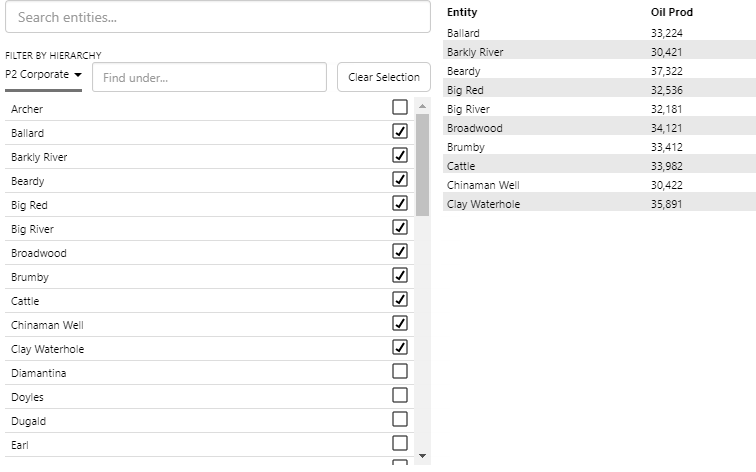The image size is (756, 472).
Task: Click the Find under text box
Action: [x=209, y=78]
